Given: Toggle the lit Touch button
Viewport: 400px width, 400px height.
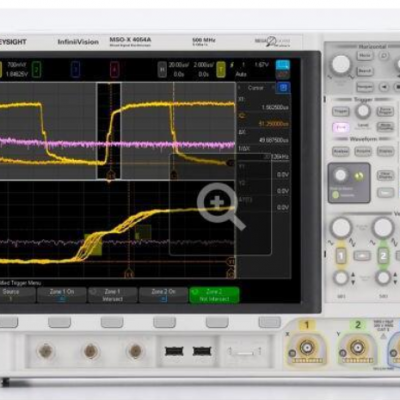Looking at the screenshot, I should tap(341, 127).
